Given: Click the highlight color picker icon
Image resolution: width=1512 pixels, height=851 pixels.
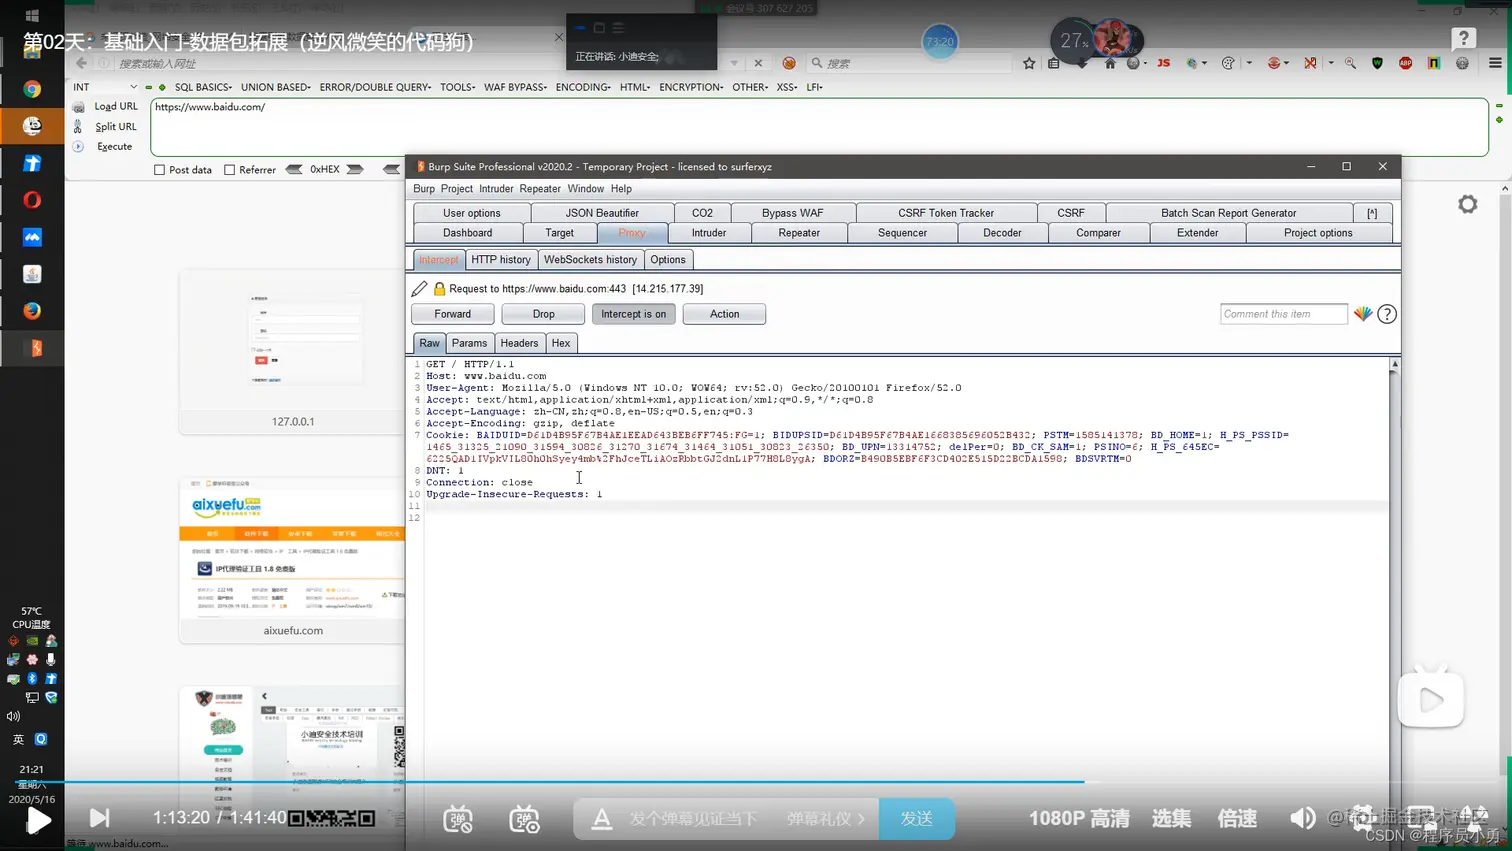Looking at the screenshot, I should pyautogui.click(x=1363, y=314).
